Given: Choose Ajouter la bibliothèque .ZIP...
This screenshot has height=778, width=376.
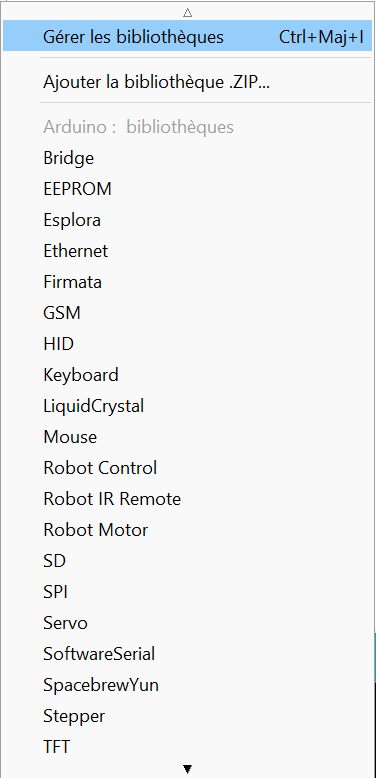Looking at the screenshot, I should pos(188,82).
